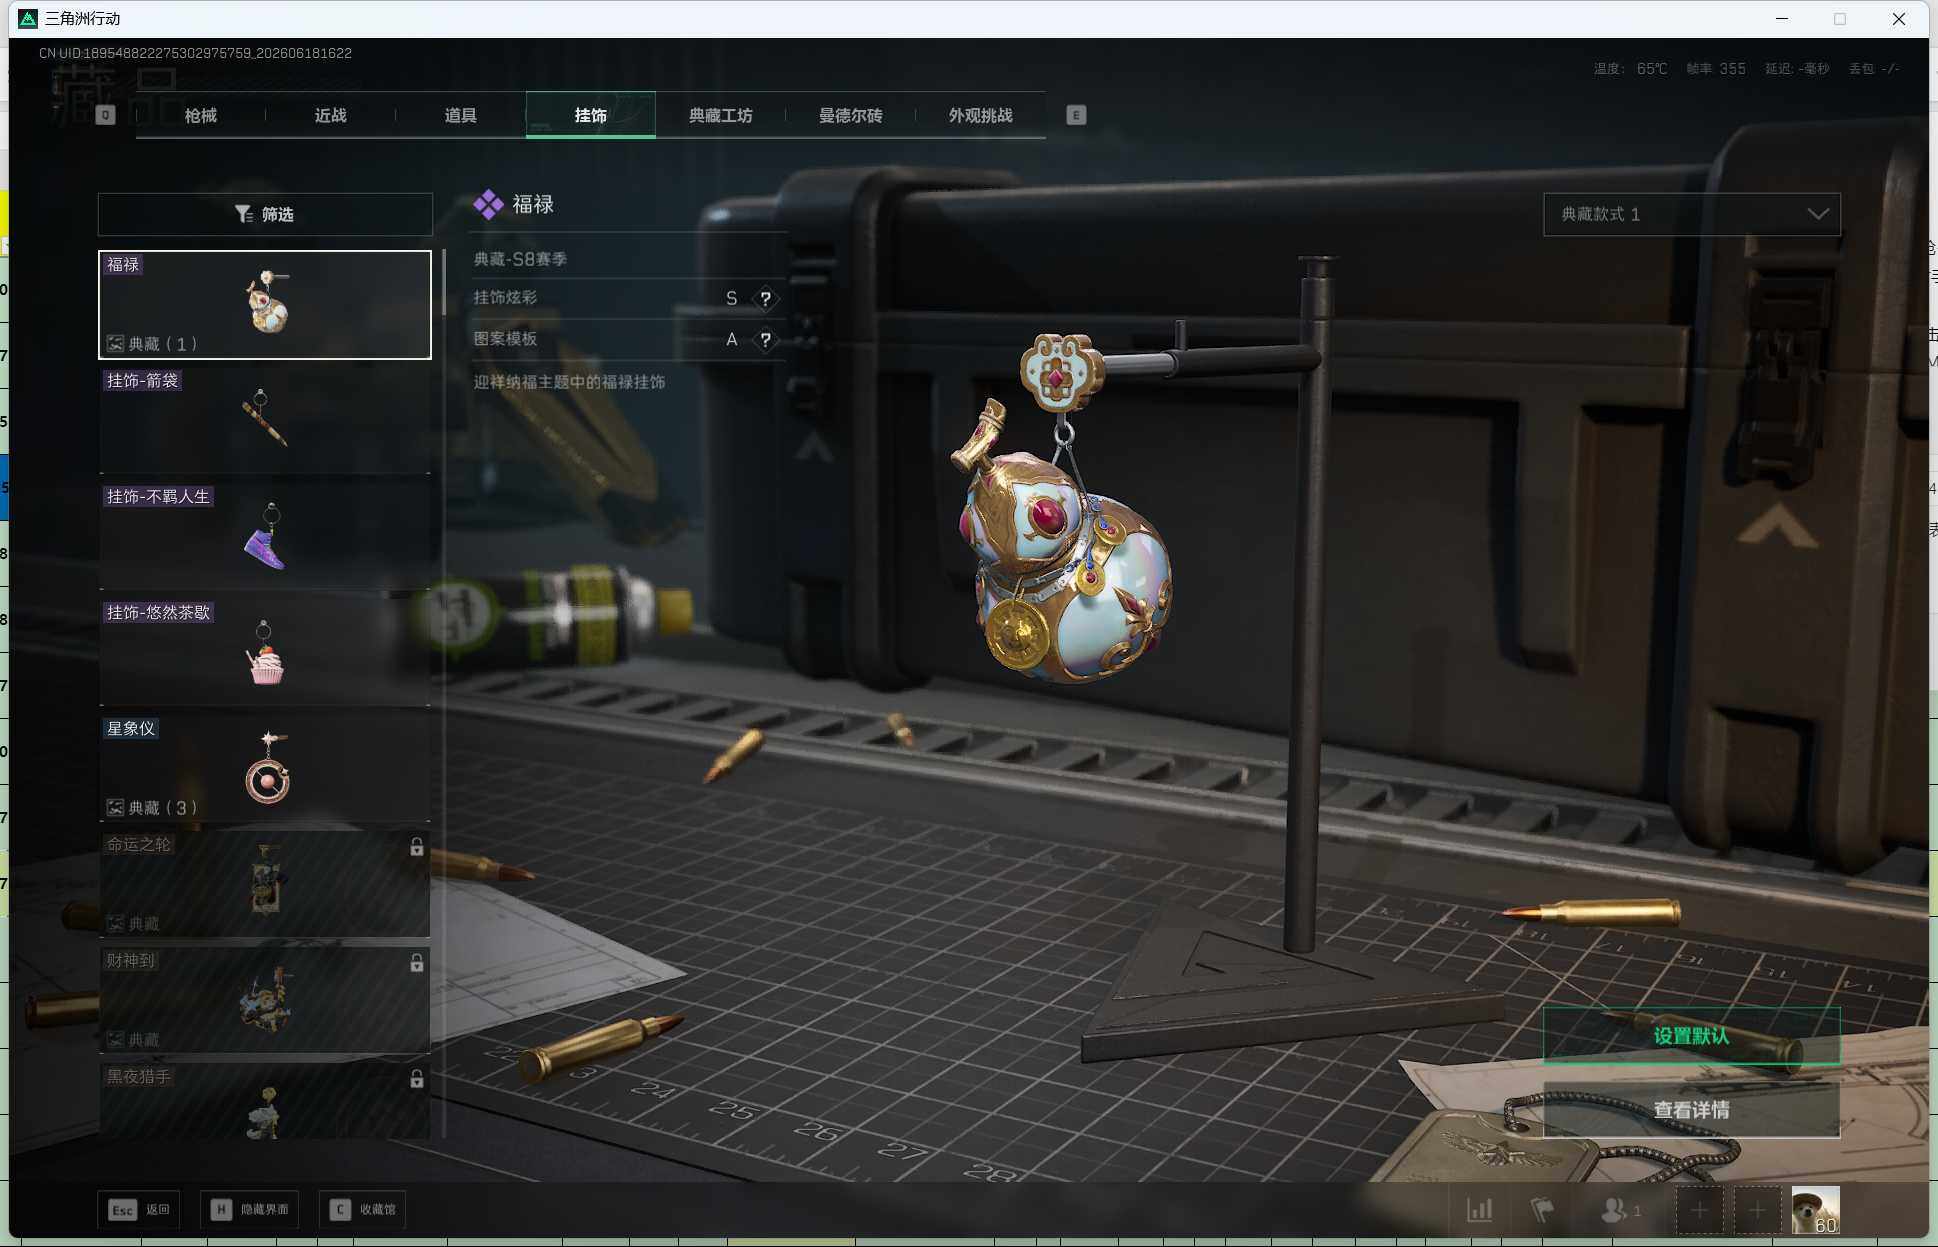Open the squad members icon showing 1
This screenshot has height=1247, width=1938.
click(x=1620, y=1211)
